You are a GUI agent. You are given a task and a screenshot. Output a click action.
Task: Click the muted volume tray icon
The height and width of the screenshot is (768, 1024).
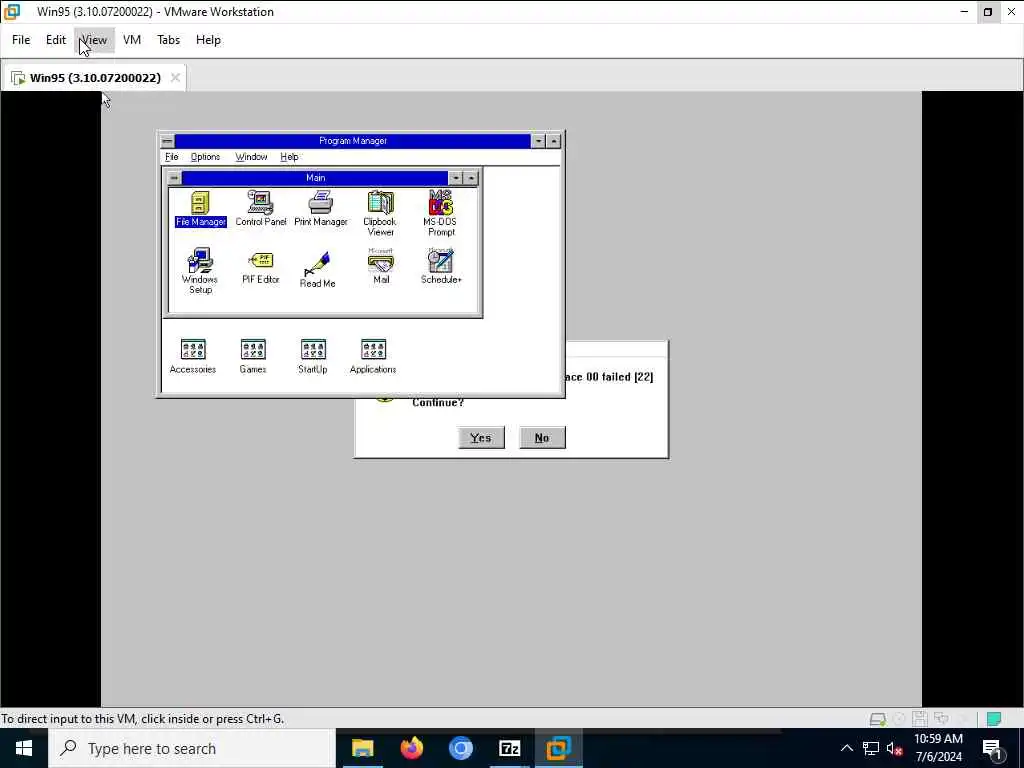coord(894,748)
